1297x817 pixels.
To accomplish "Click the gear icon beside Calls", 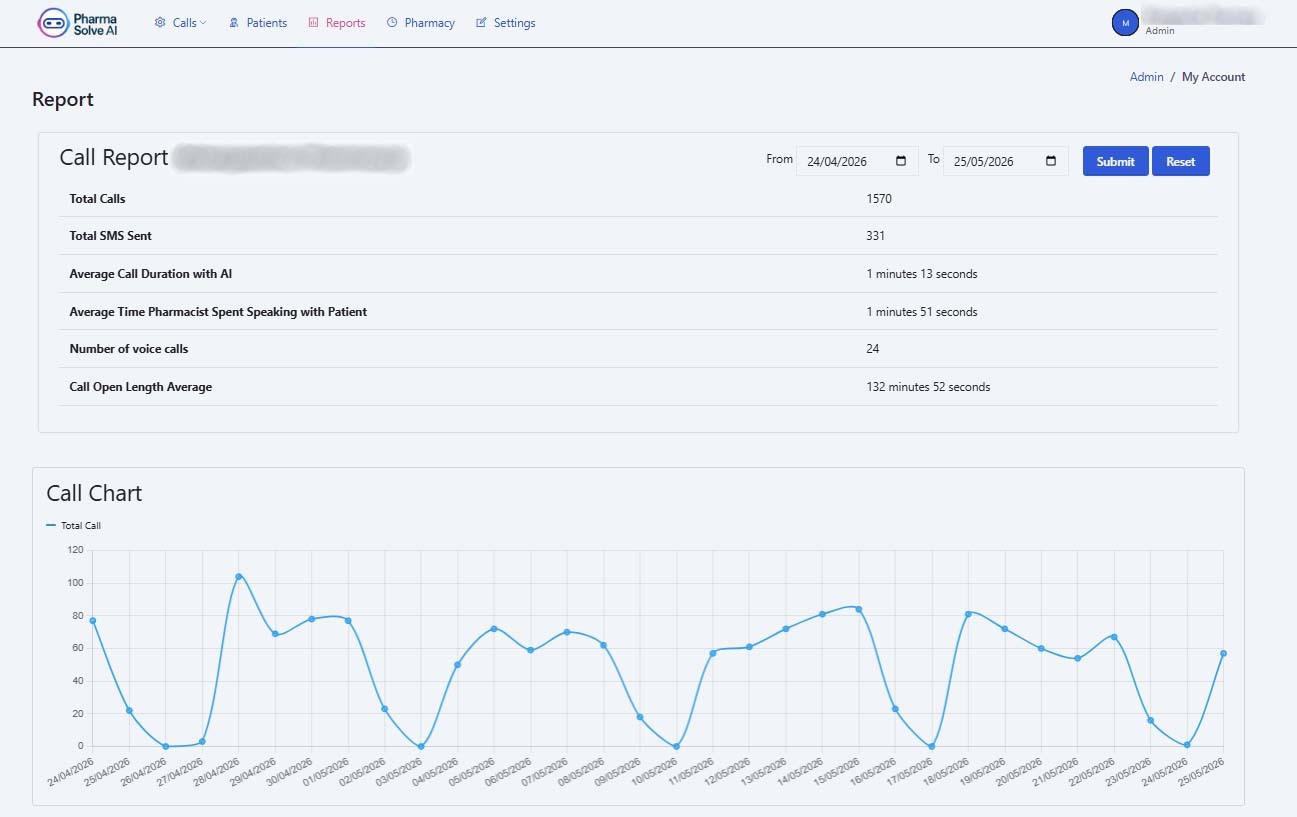I will [x=160, y=23].
